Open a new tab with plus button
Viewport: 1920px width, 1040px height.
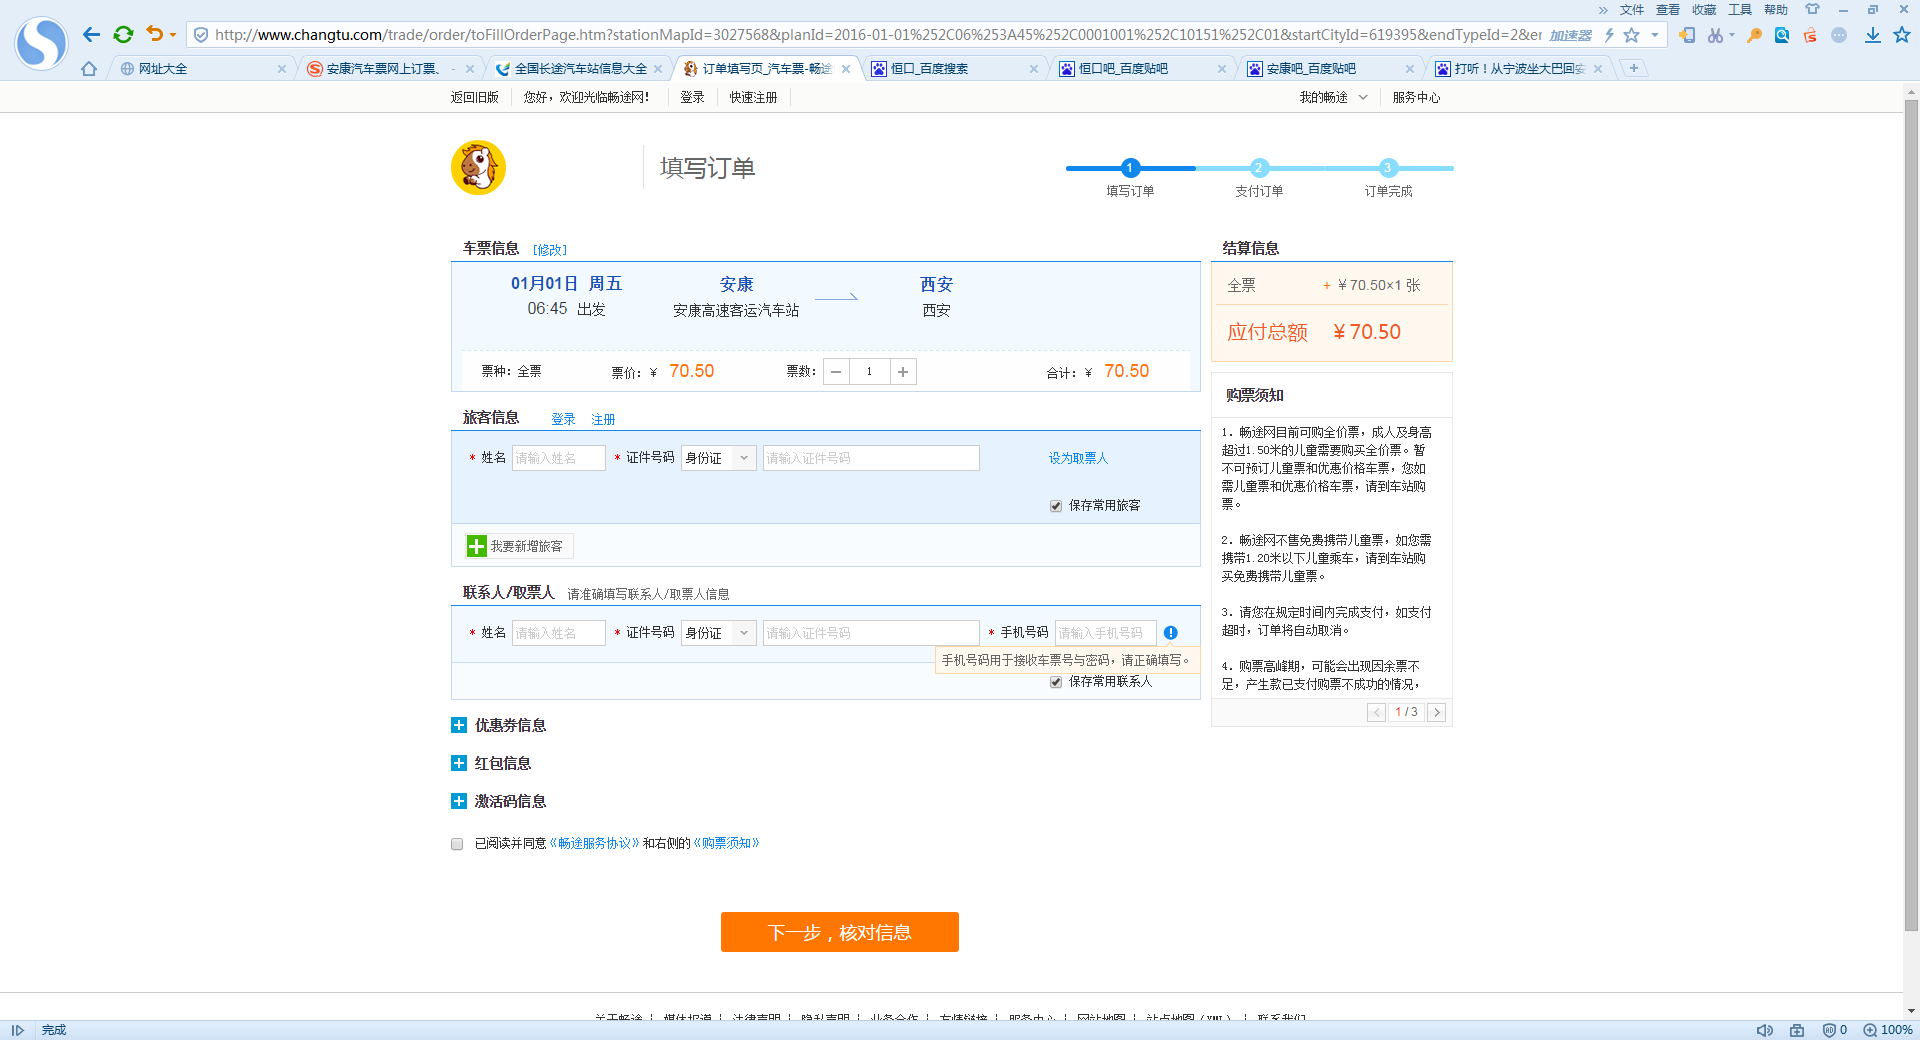(x=1634, y=68)
